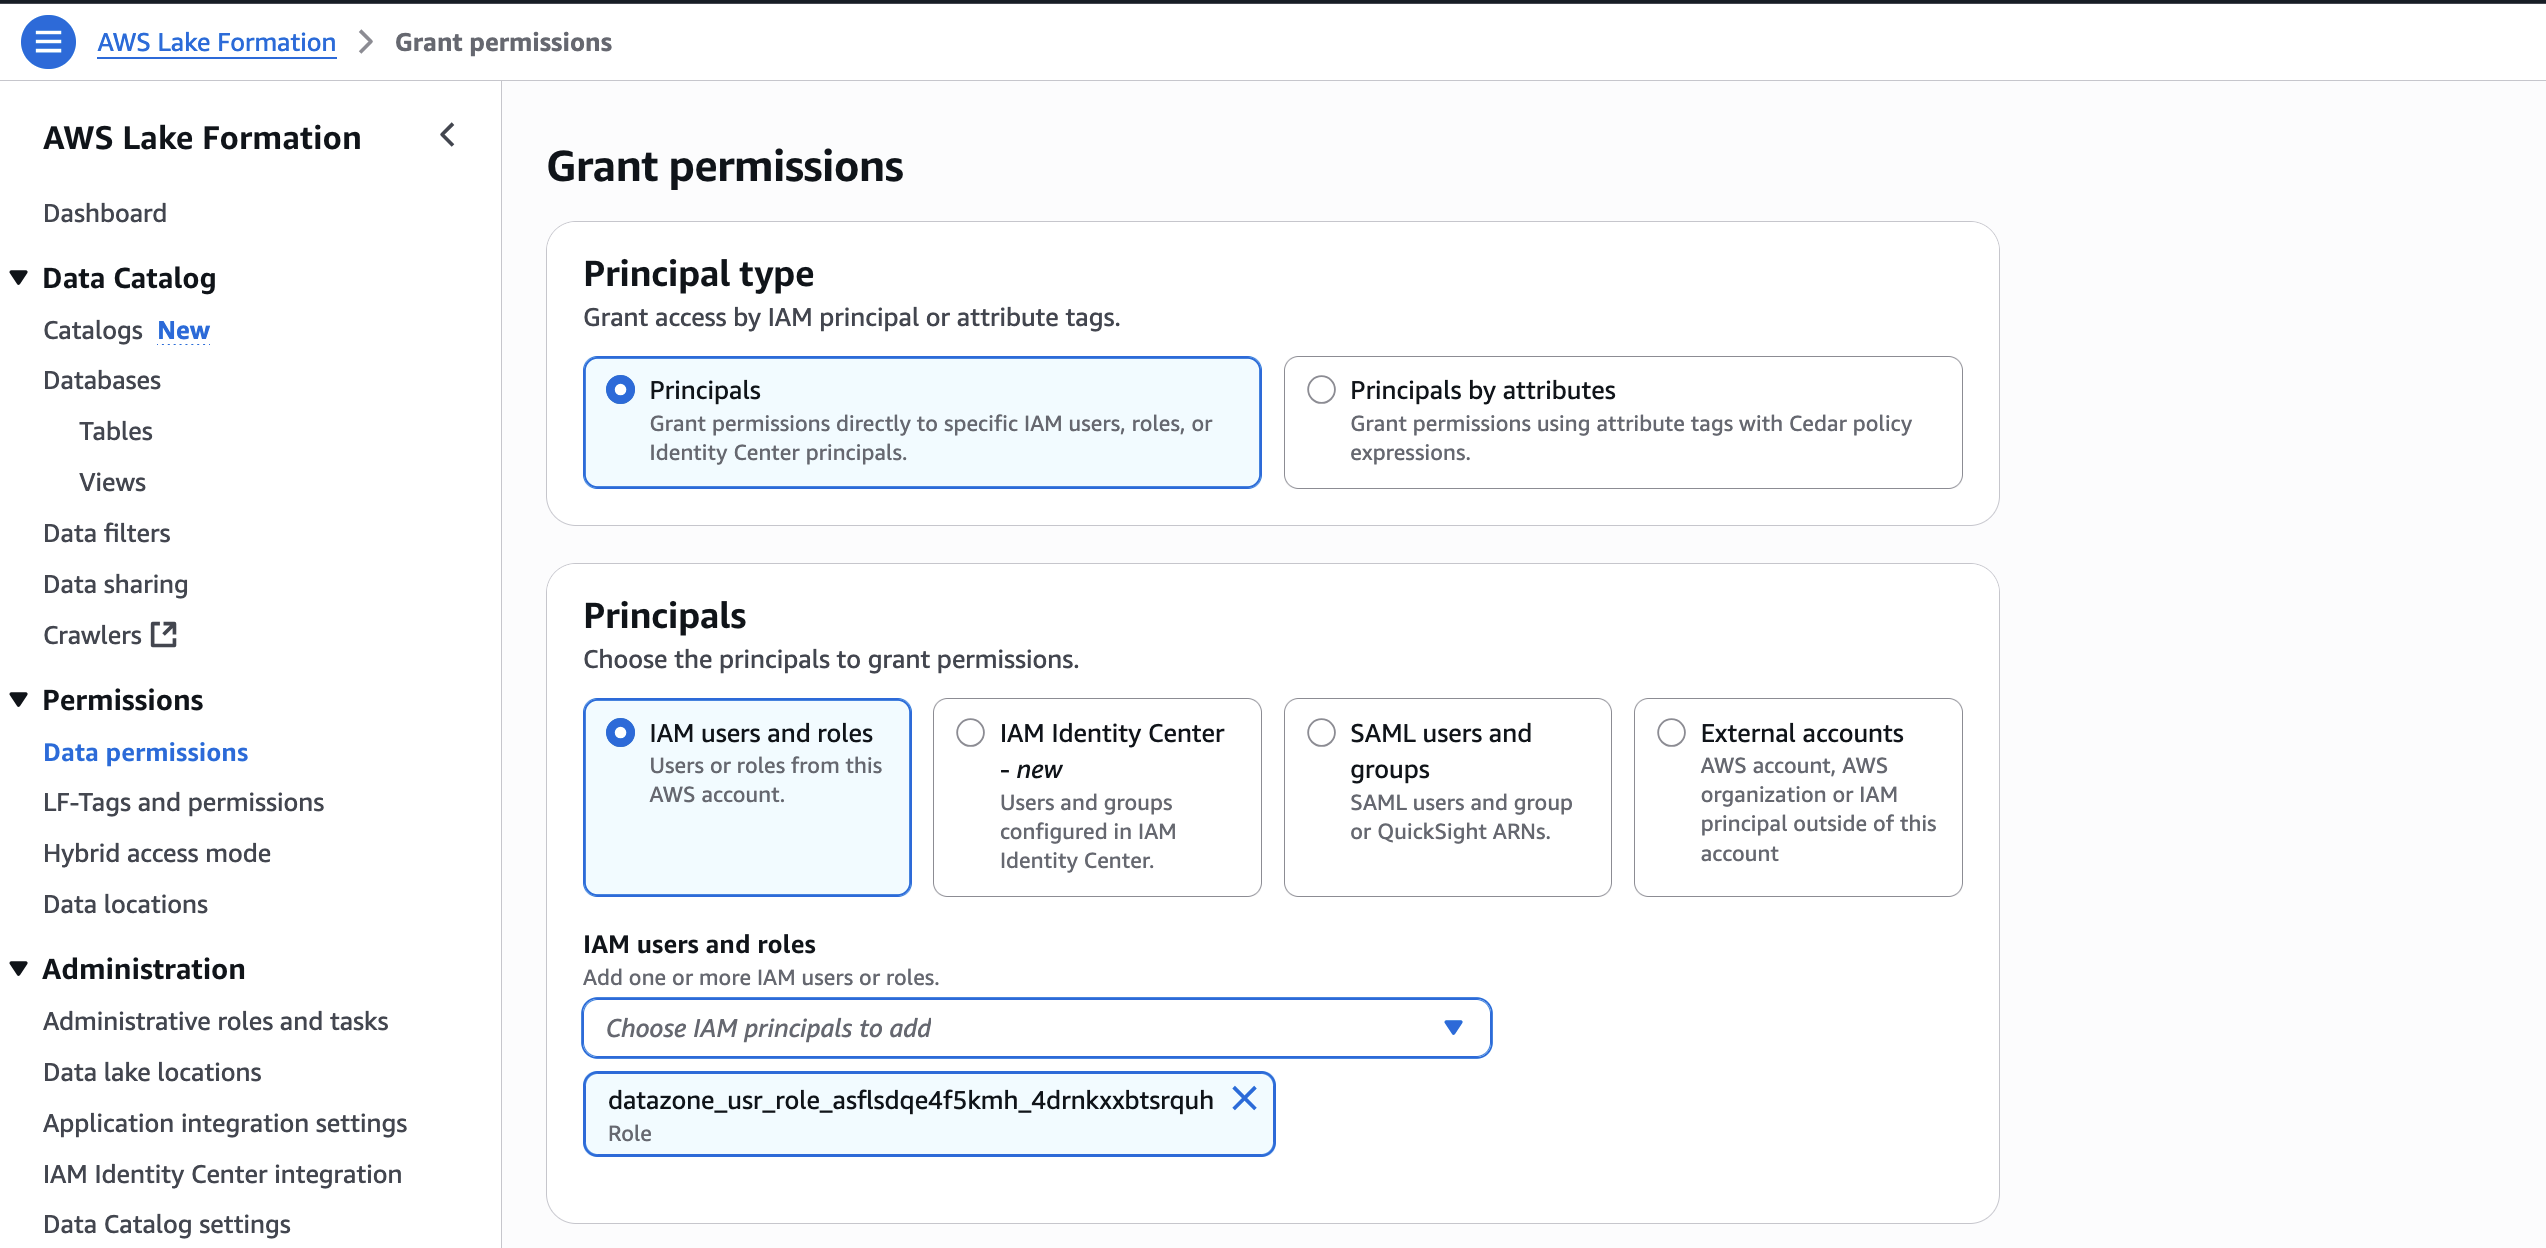
Task: Open the hamburger navigation menu icon
Action: pos(48,42)
